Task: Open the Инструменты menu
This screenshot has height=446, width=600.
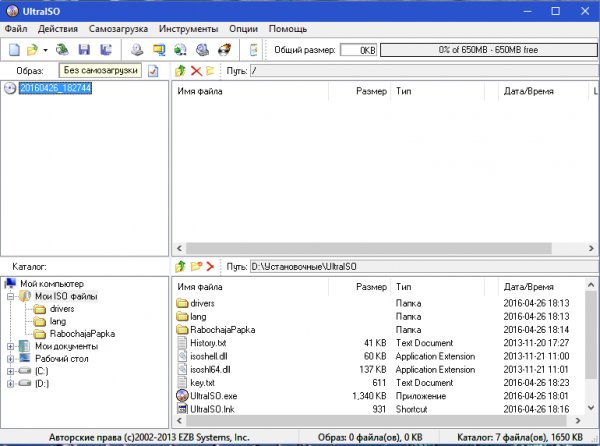Action: pyautogui.click(x=188, y=29)
